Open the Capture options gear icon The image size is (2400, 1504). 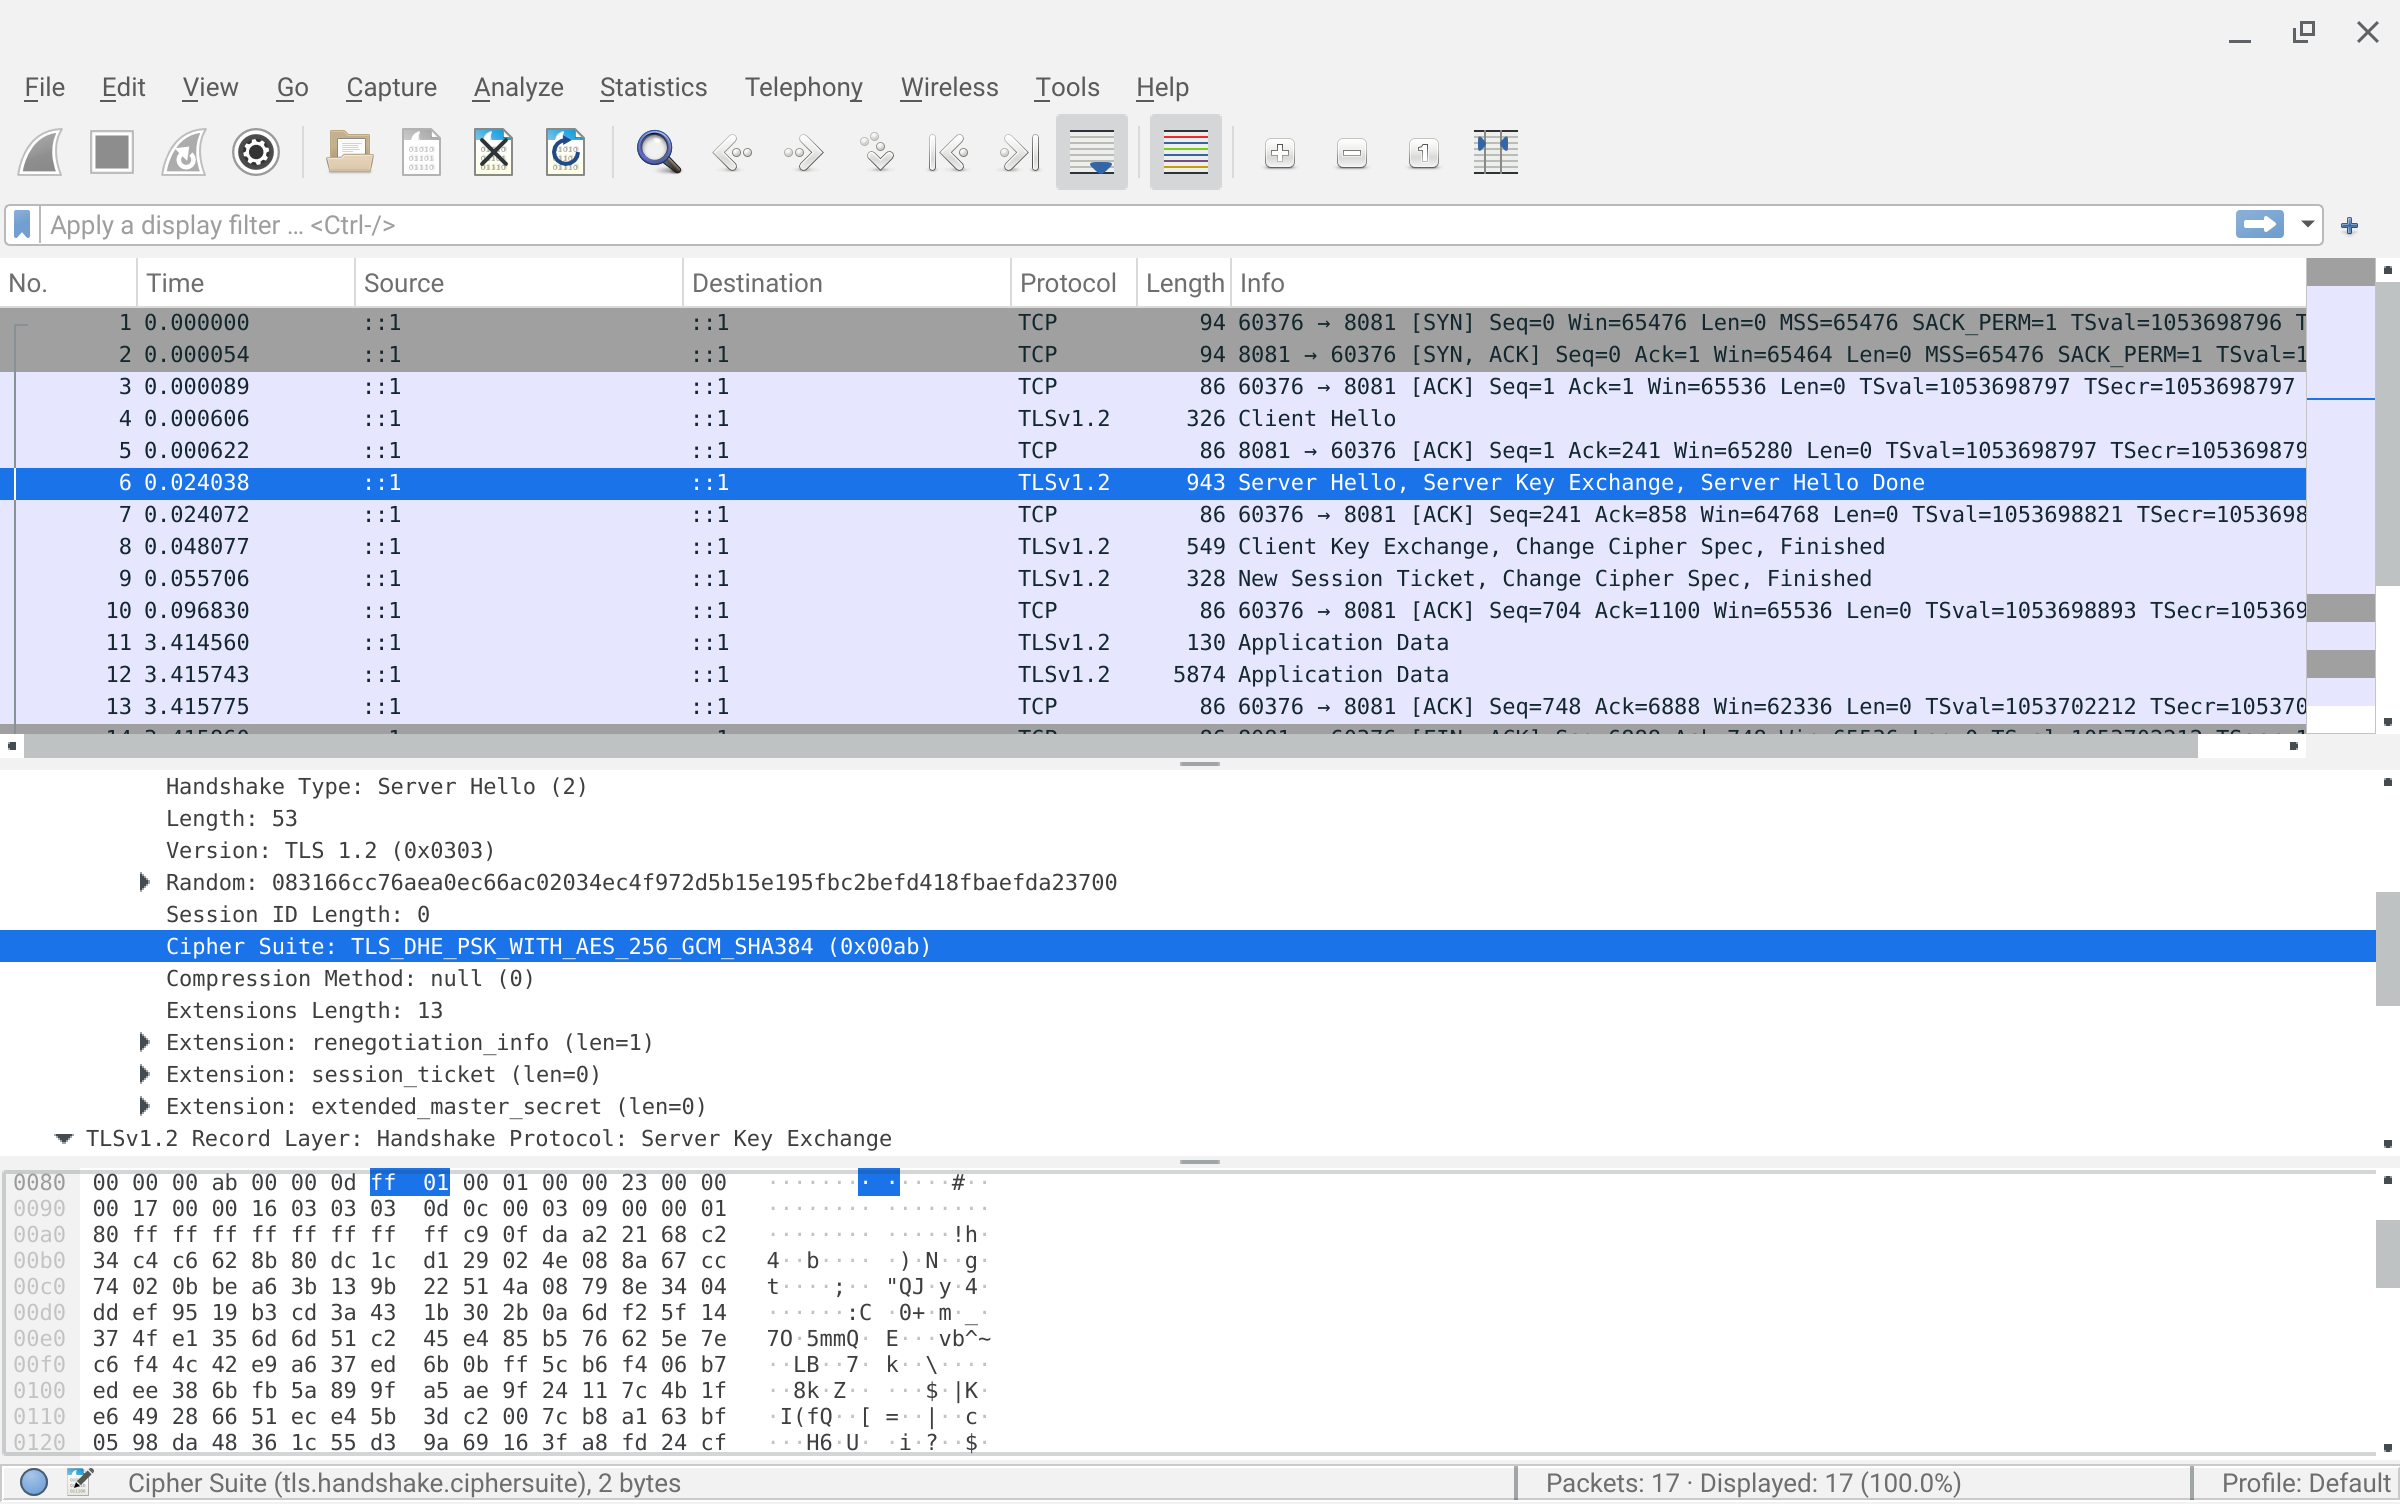[255, 153]
